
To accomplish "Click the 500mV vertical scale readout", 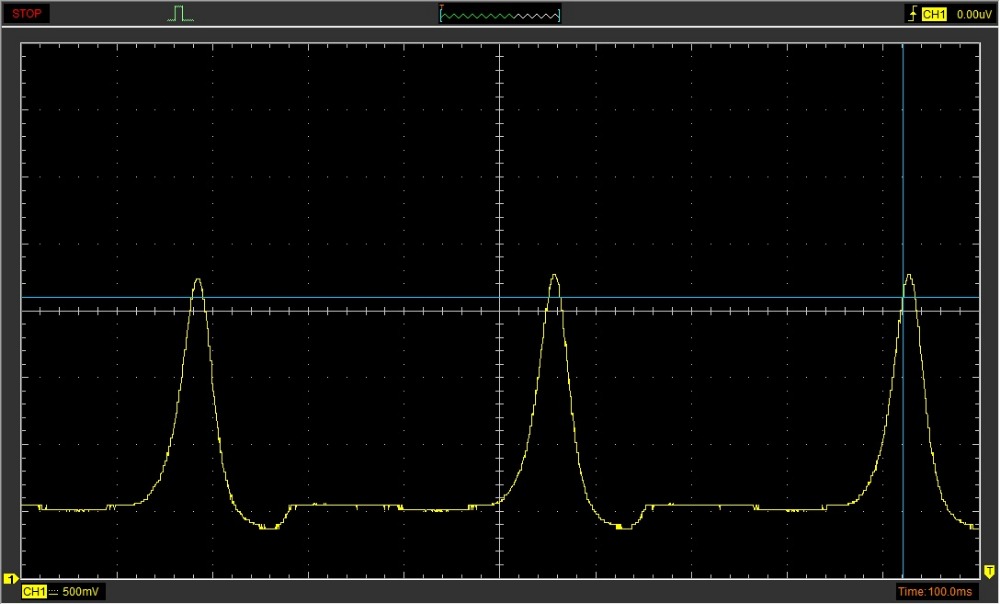I will pos(80,592).
